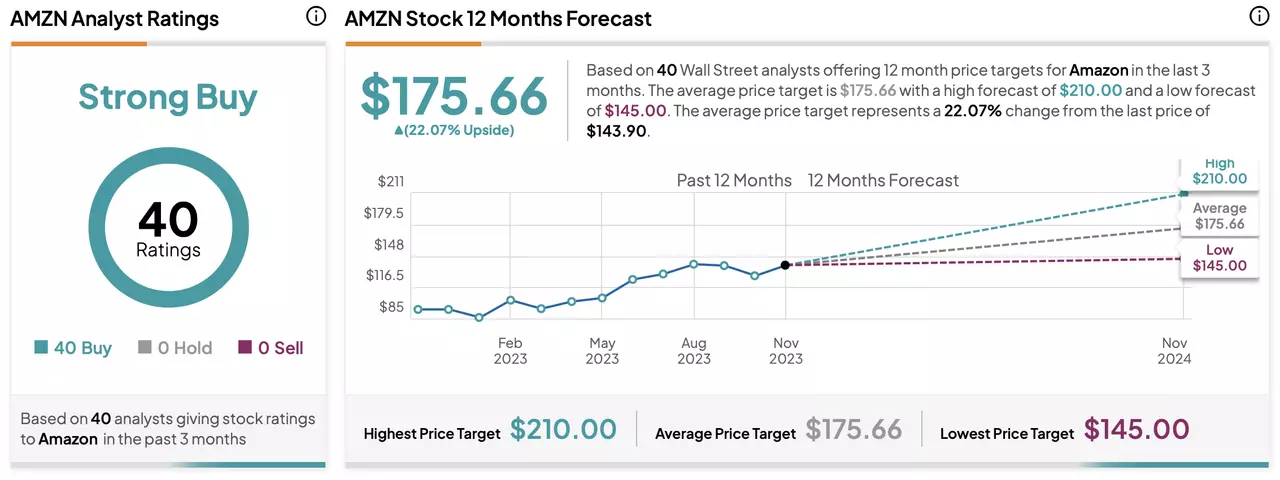Click the Aug 2023 chart axis label
The height and width of the screenshot is (480, 1280).
pos(693,351)
